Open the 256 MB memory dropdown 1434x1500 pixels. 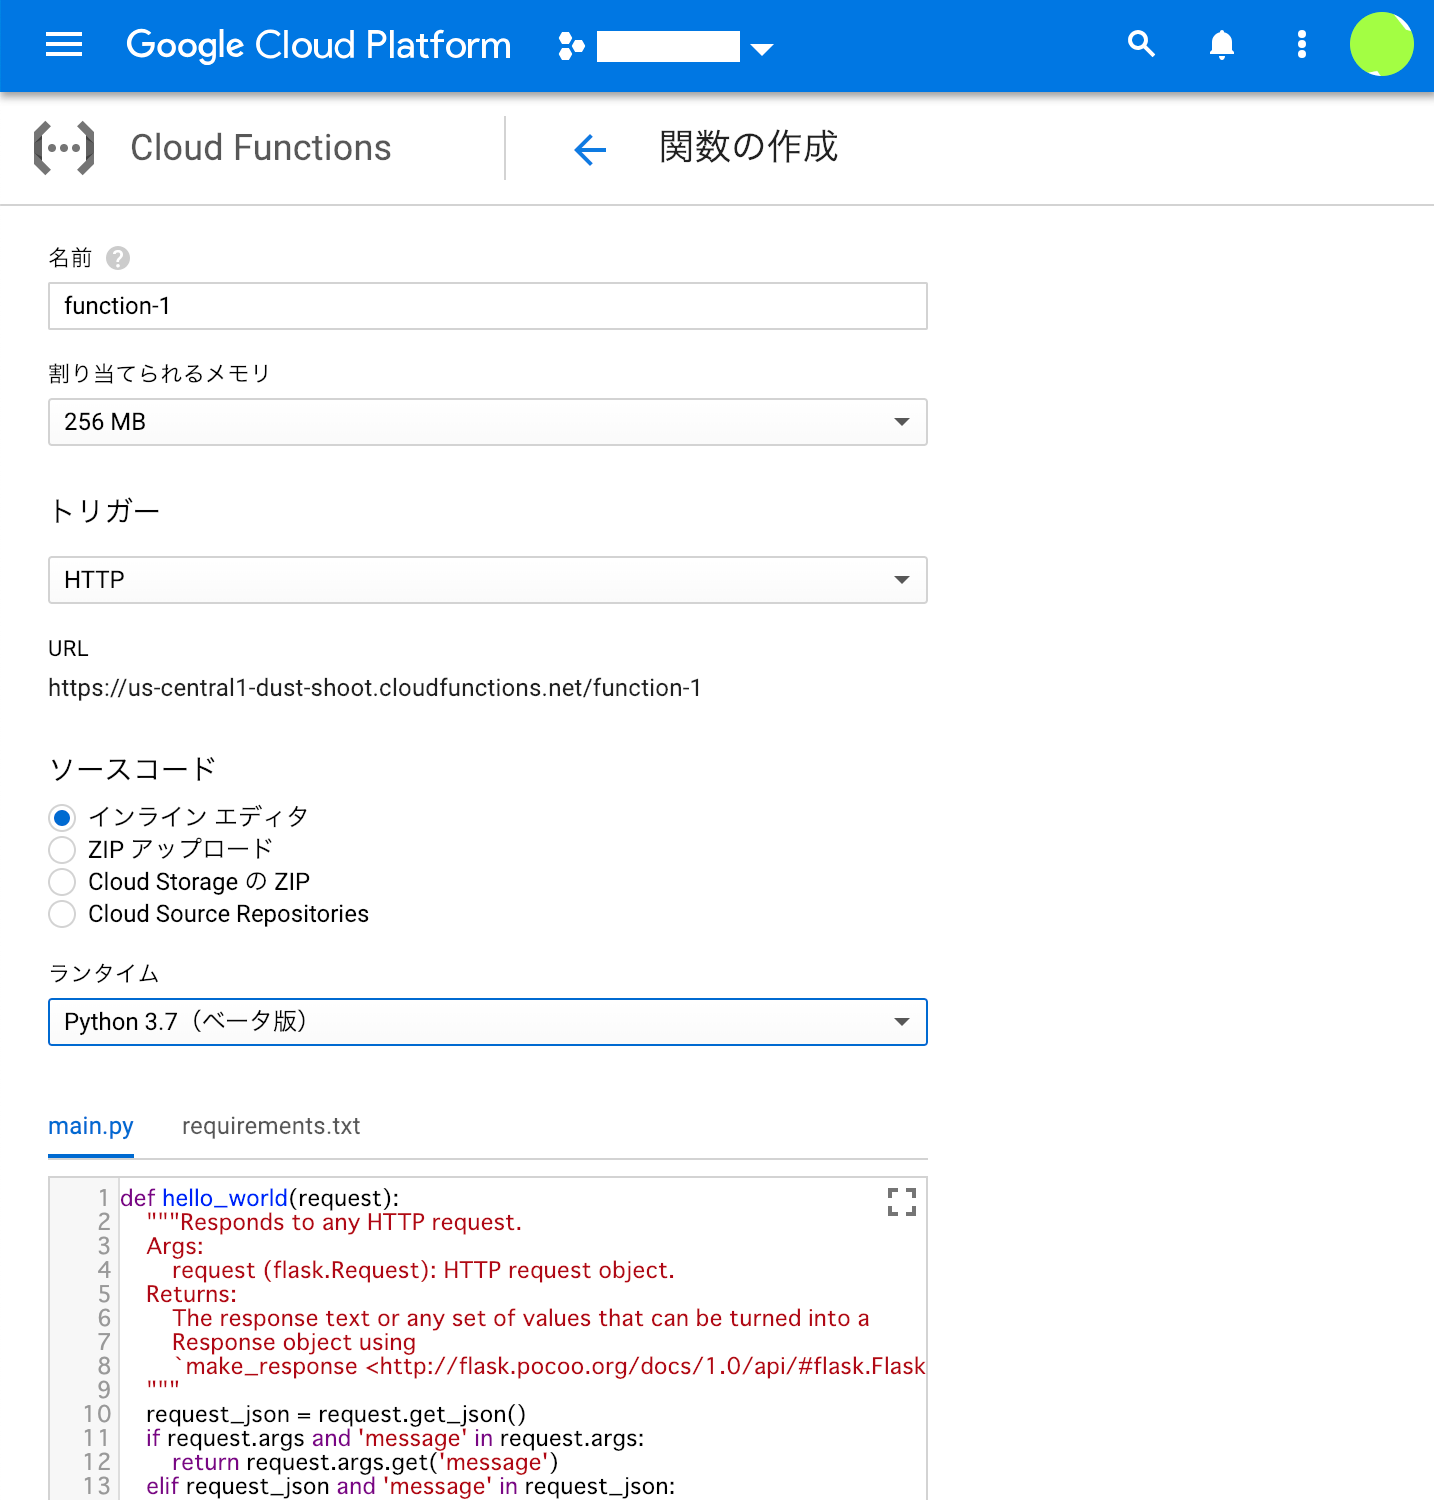tap(488, 422)
